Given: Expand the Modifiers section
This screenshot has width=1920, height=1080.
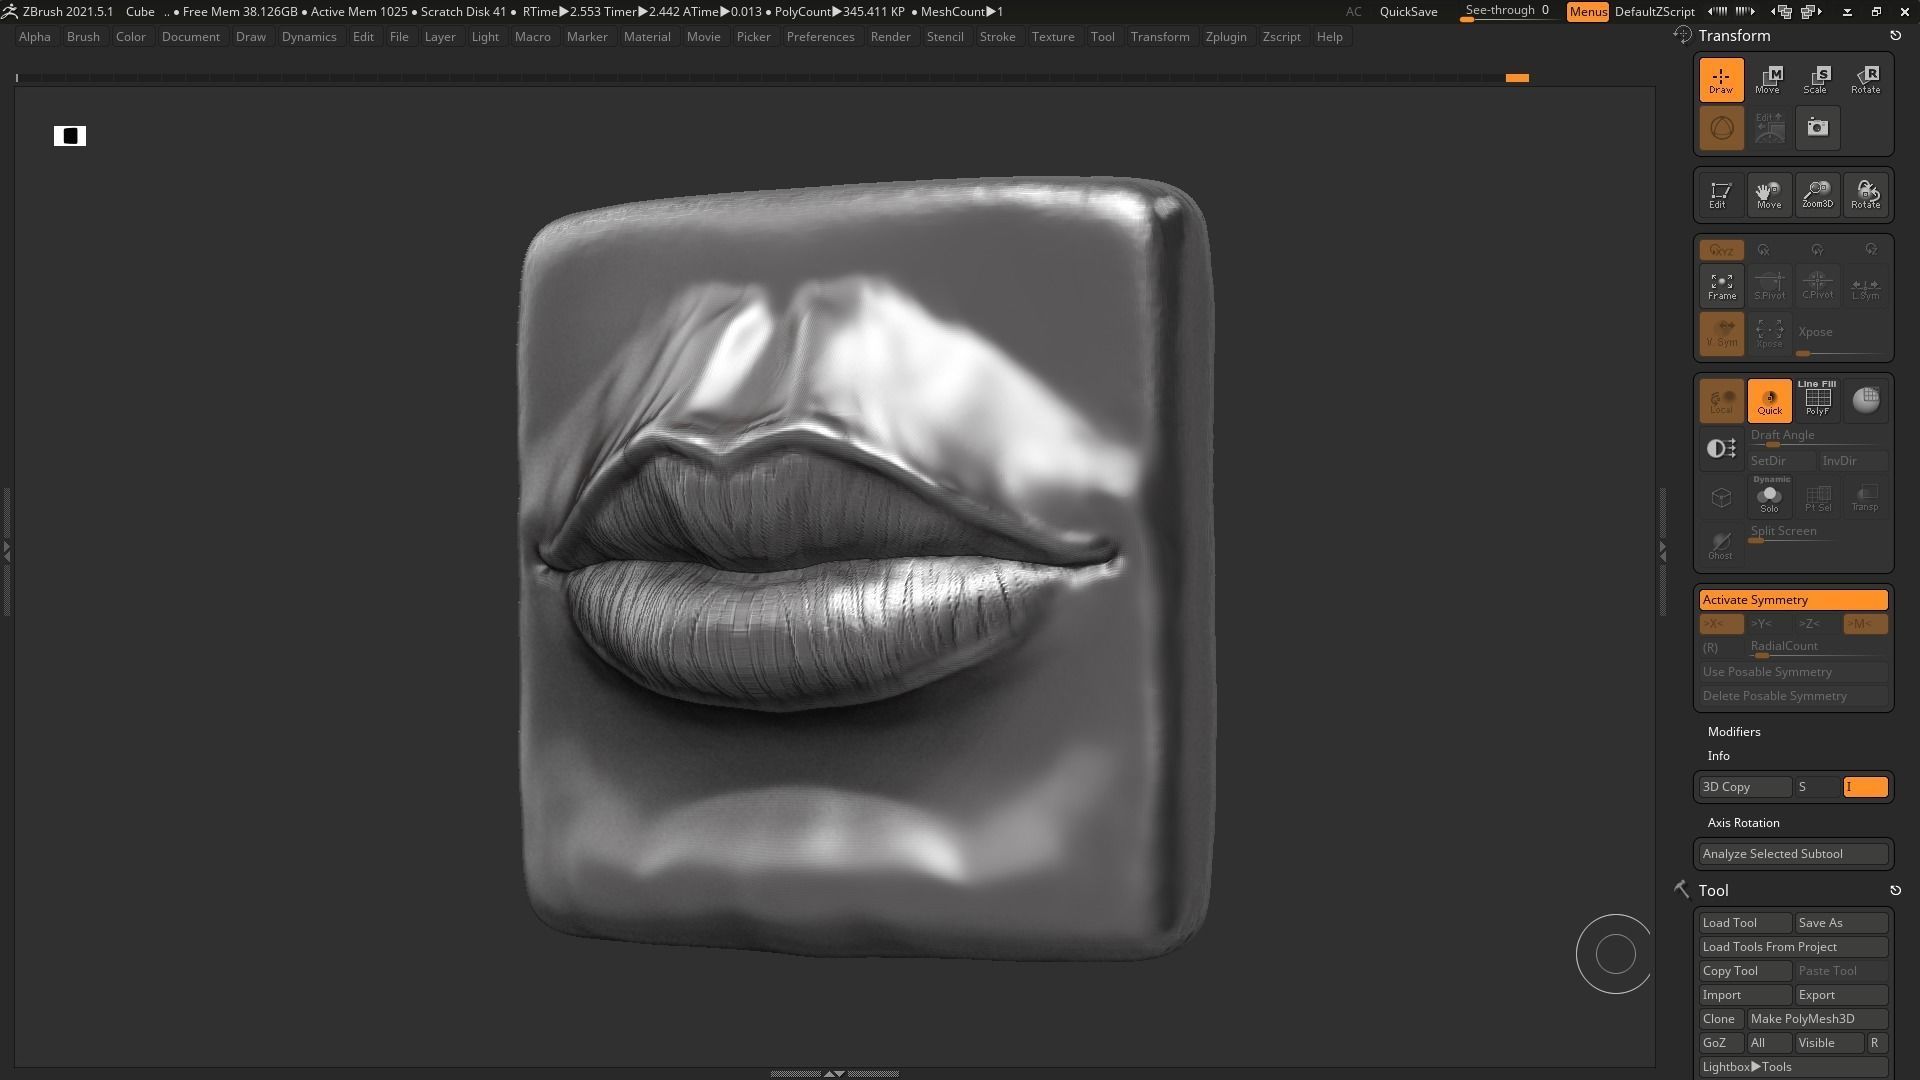Looking at the screenshot, I should [x=1733, y=732].
